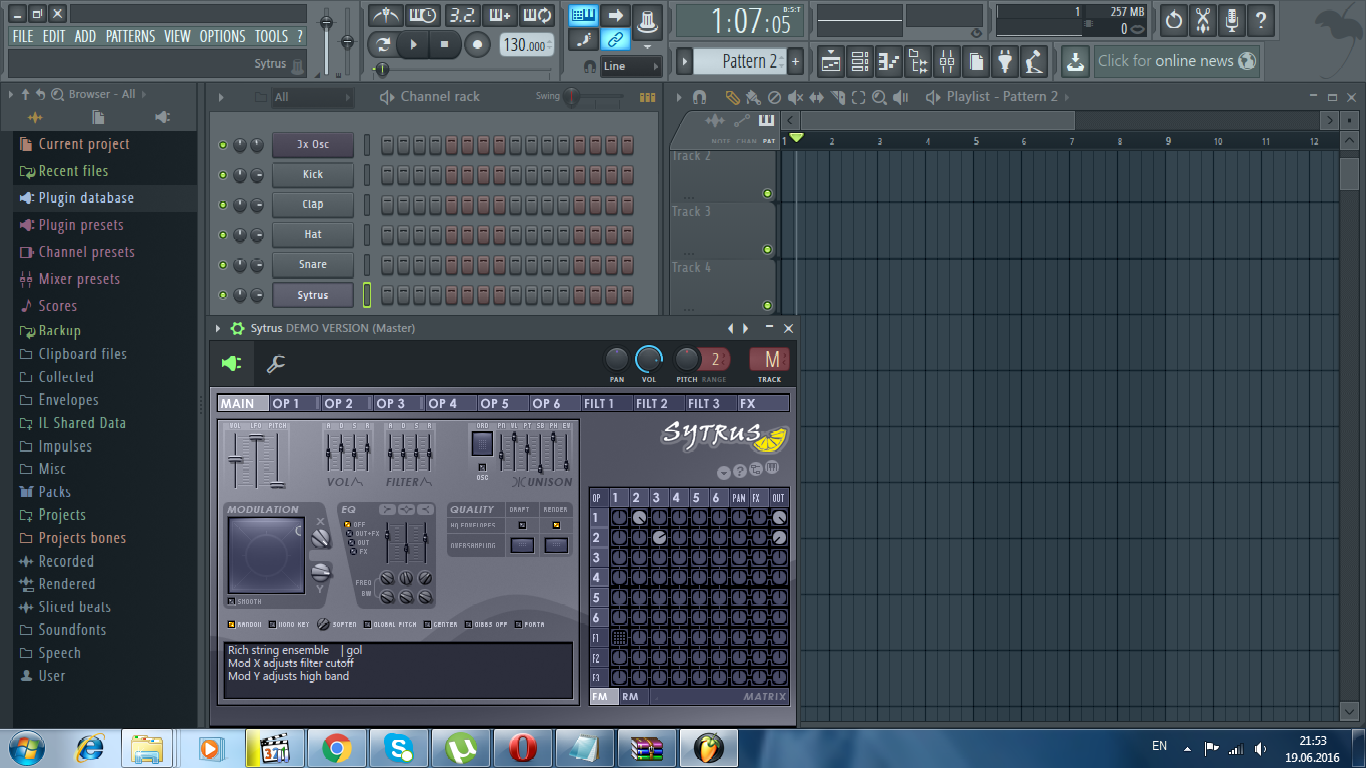Select the Paint brush tool in Playlist
The height and width of the screenshot is (768, 1366).
(x=752, y=97)
